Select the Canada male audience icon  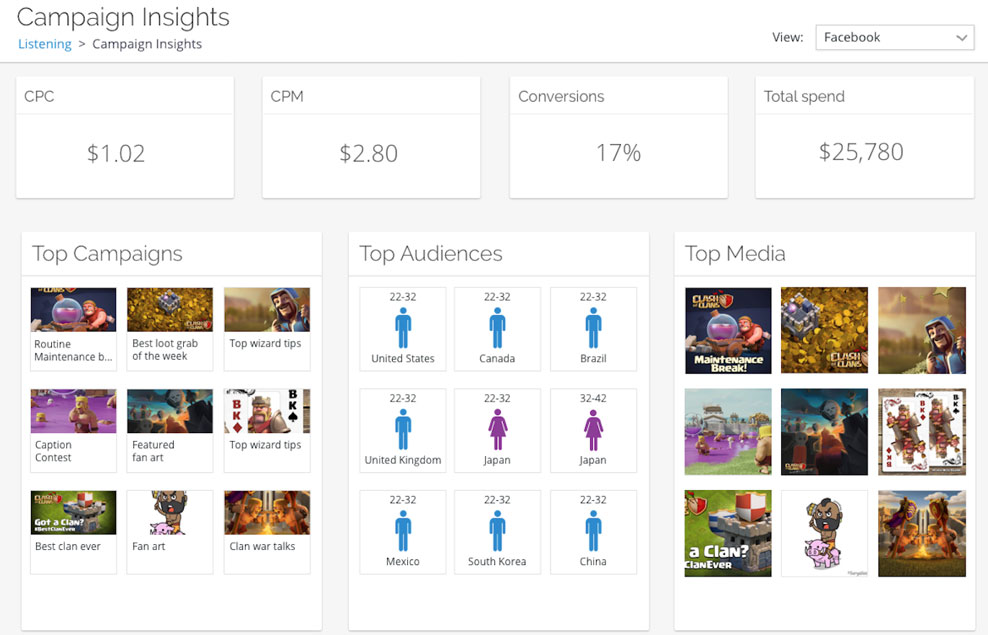[x=497, y=328]
